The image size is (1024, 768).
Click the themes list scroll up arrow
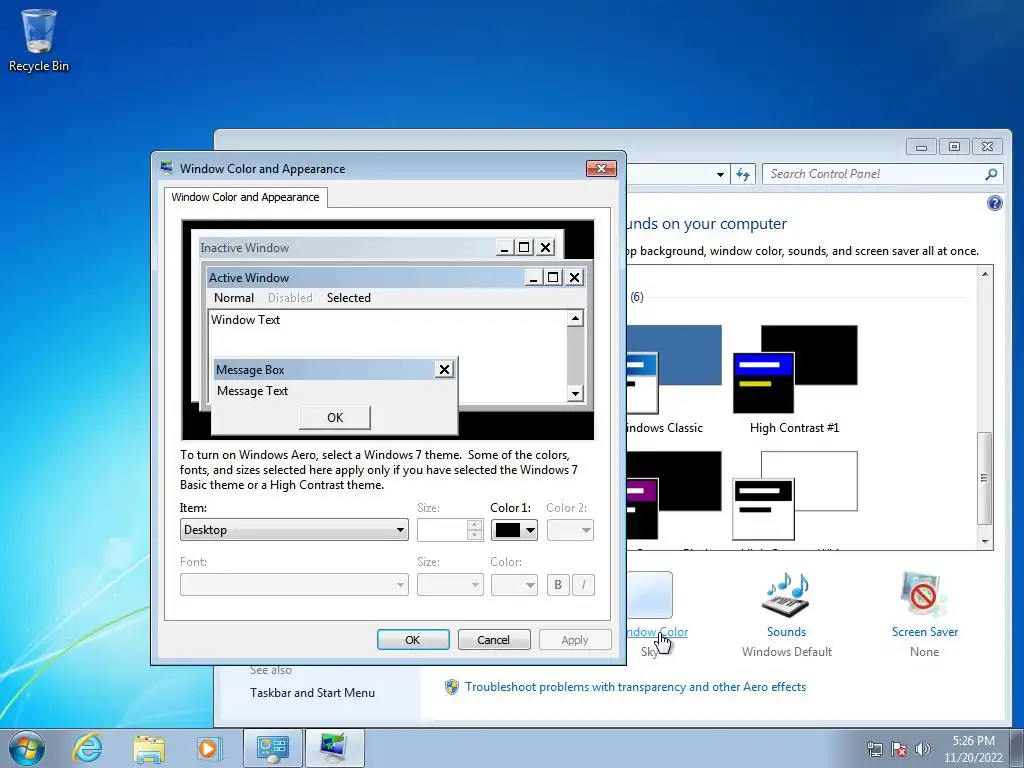point(985,274)
